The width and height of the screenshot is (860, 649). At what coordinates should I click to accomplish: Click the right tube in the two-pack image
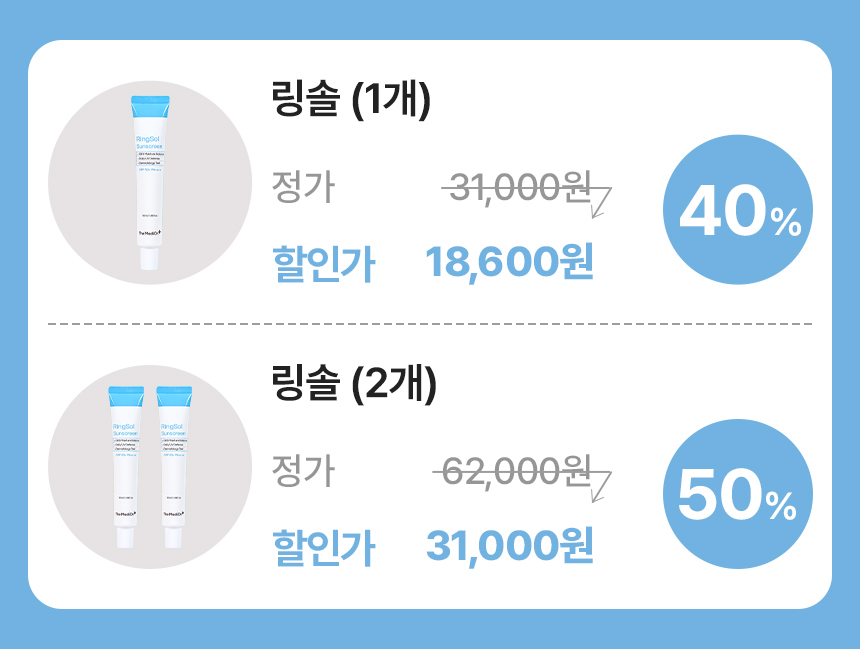[174, 465]
